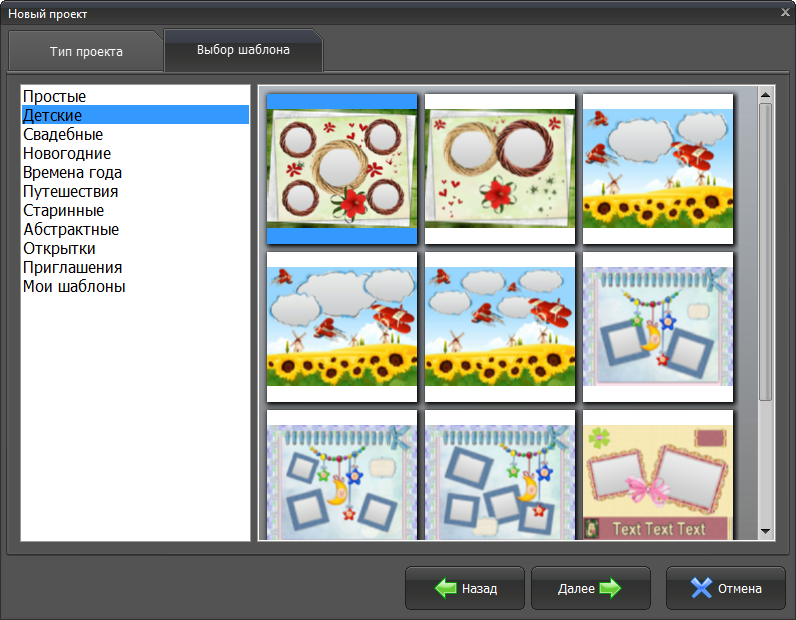Select baby mobile template with four frames
Viewport: 796px width, 620px height.
[500, 475]
